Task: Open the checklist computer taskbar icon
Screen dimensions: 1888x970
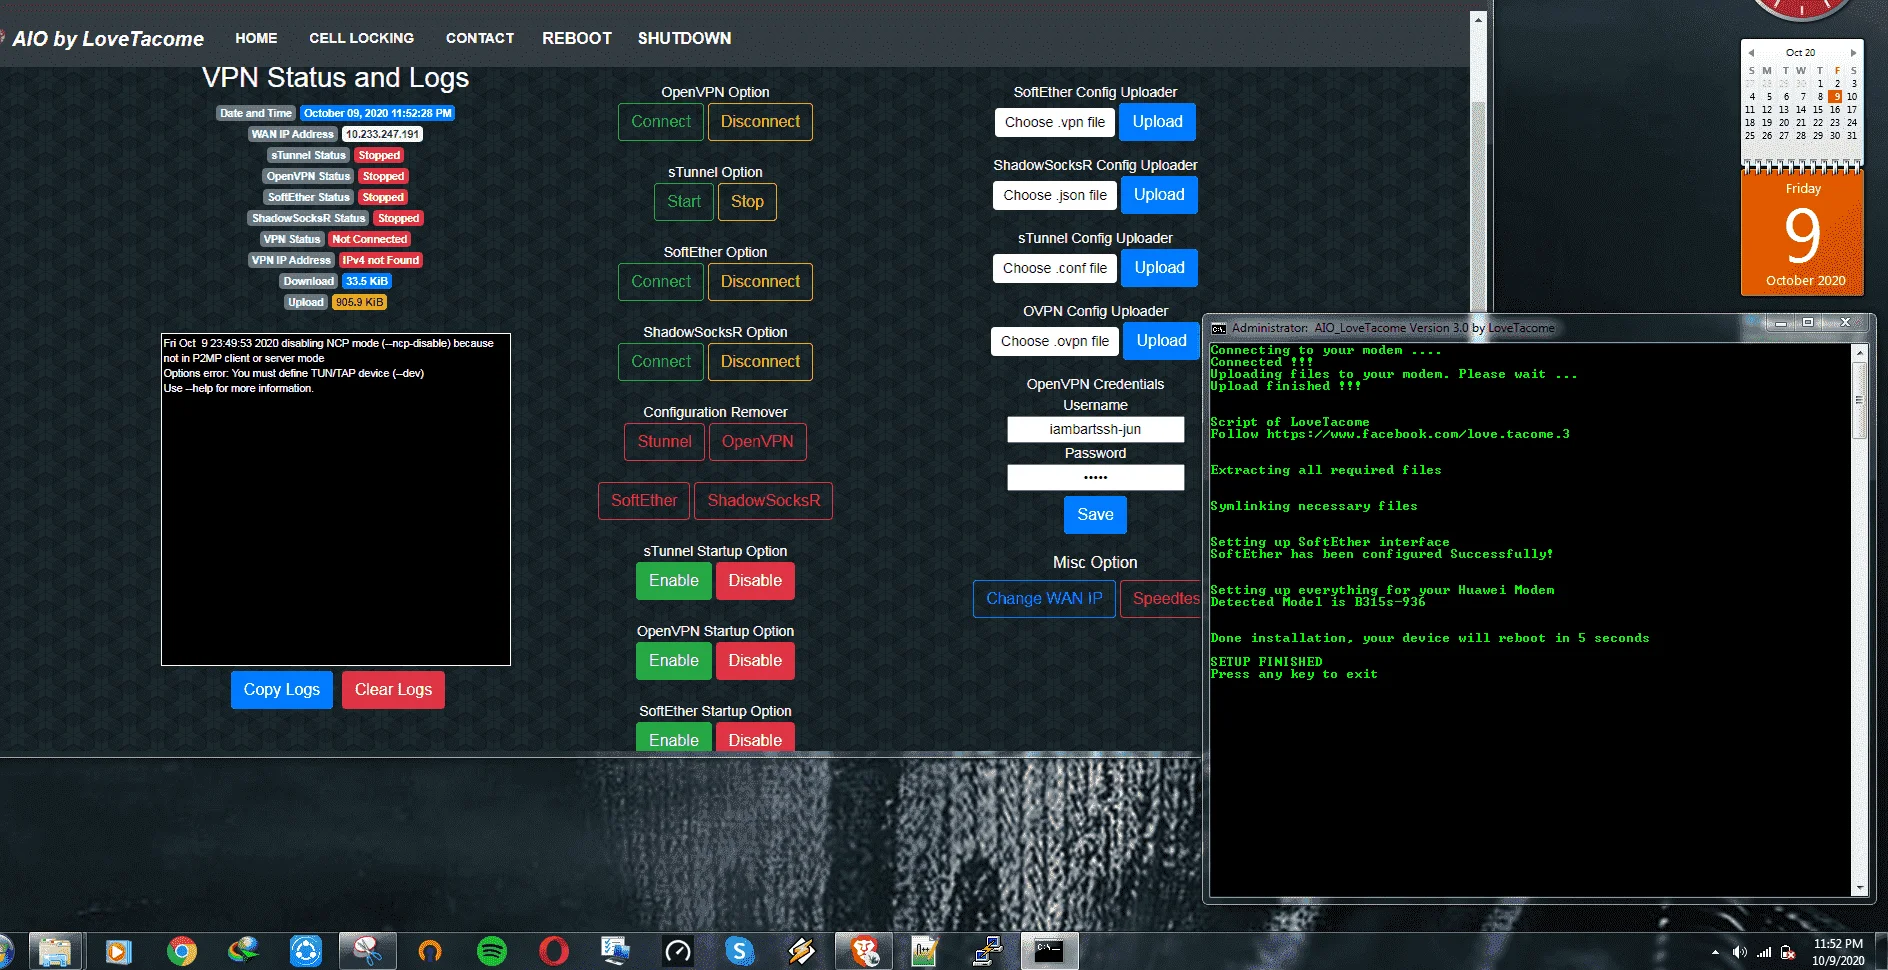Action: pos(615,951)
